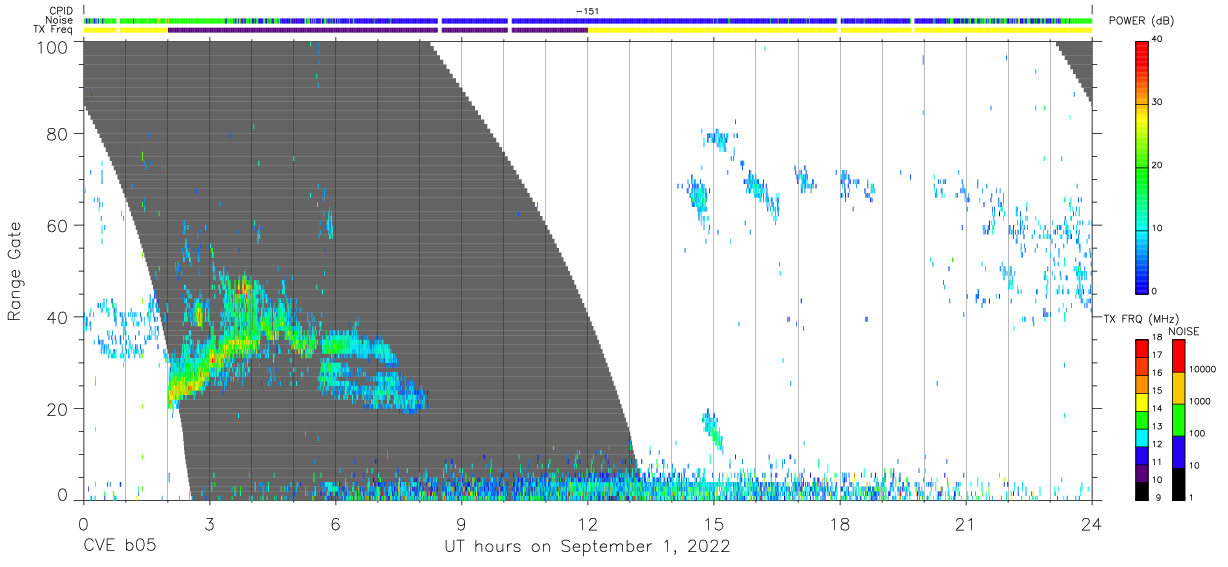Click the POWER (dB) colorbar title
The height and width of the screenshot is (567, 1228).
click(1141, 21)
